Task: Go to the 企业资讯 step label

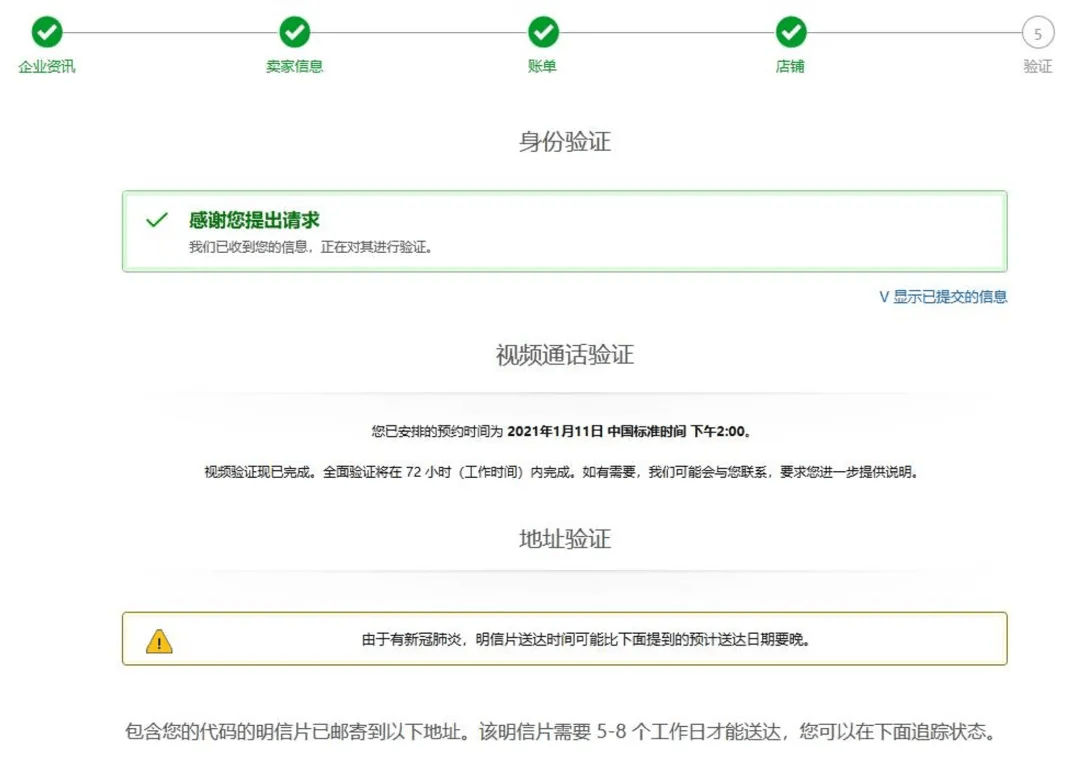Action: tap(47, 67)
